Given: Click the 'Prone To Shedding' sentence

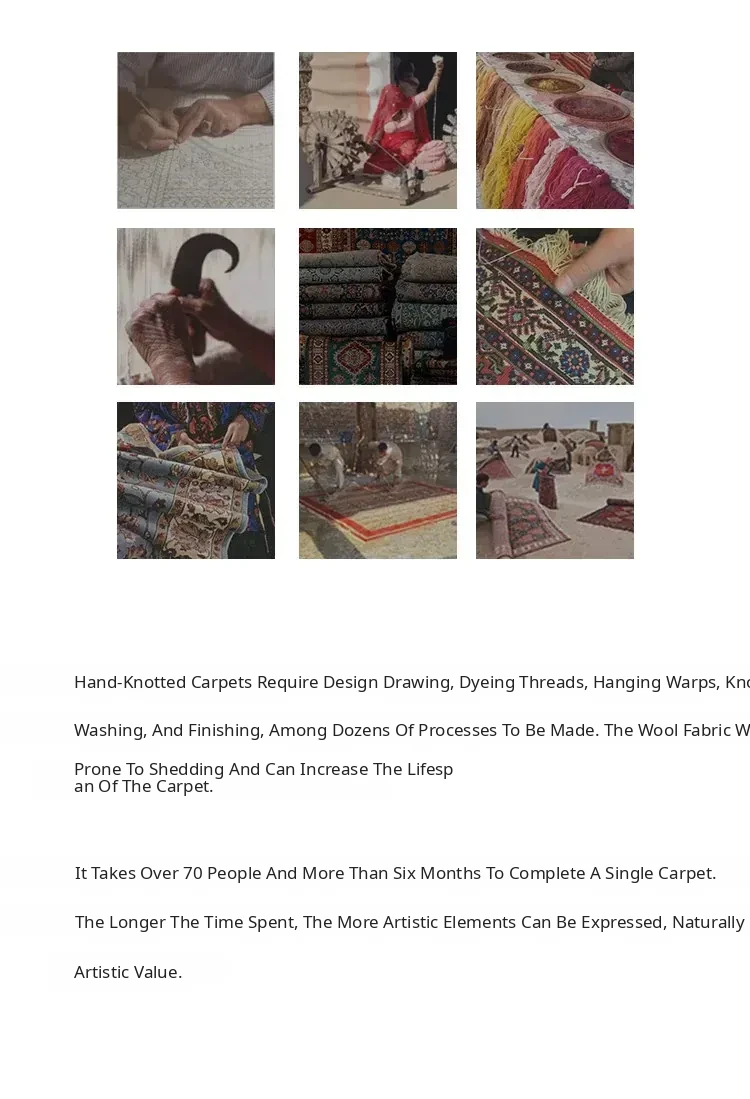Looking at the screenshot, I should point(264,769).
